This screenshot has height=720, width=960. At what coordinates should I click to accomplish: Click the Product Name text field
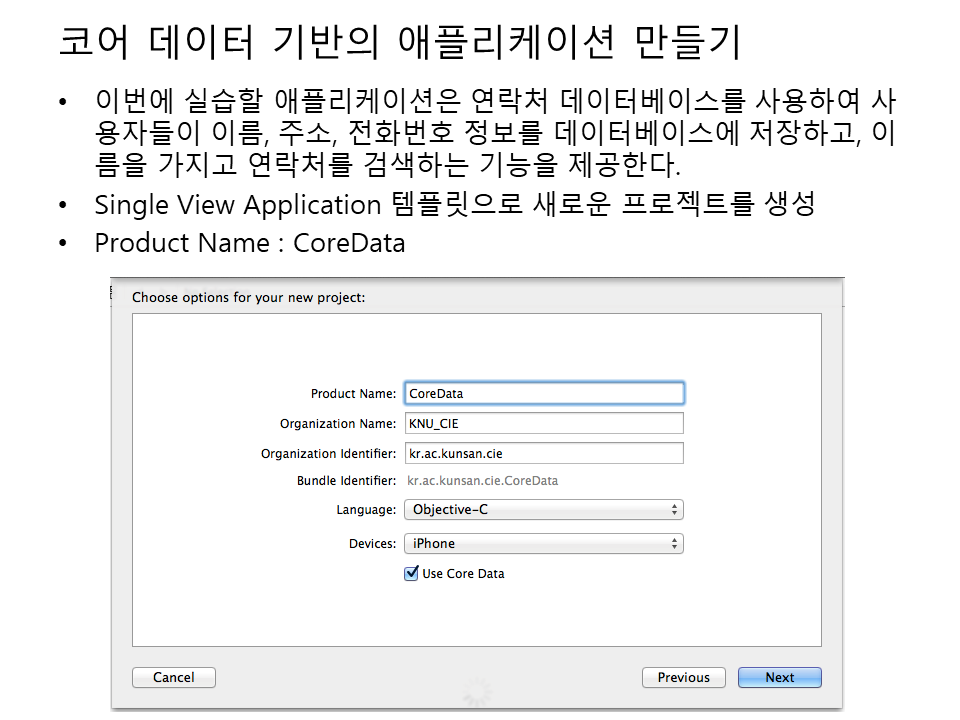pyautogui.click(x=544, y=393)
